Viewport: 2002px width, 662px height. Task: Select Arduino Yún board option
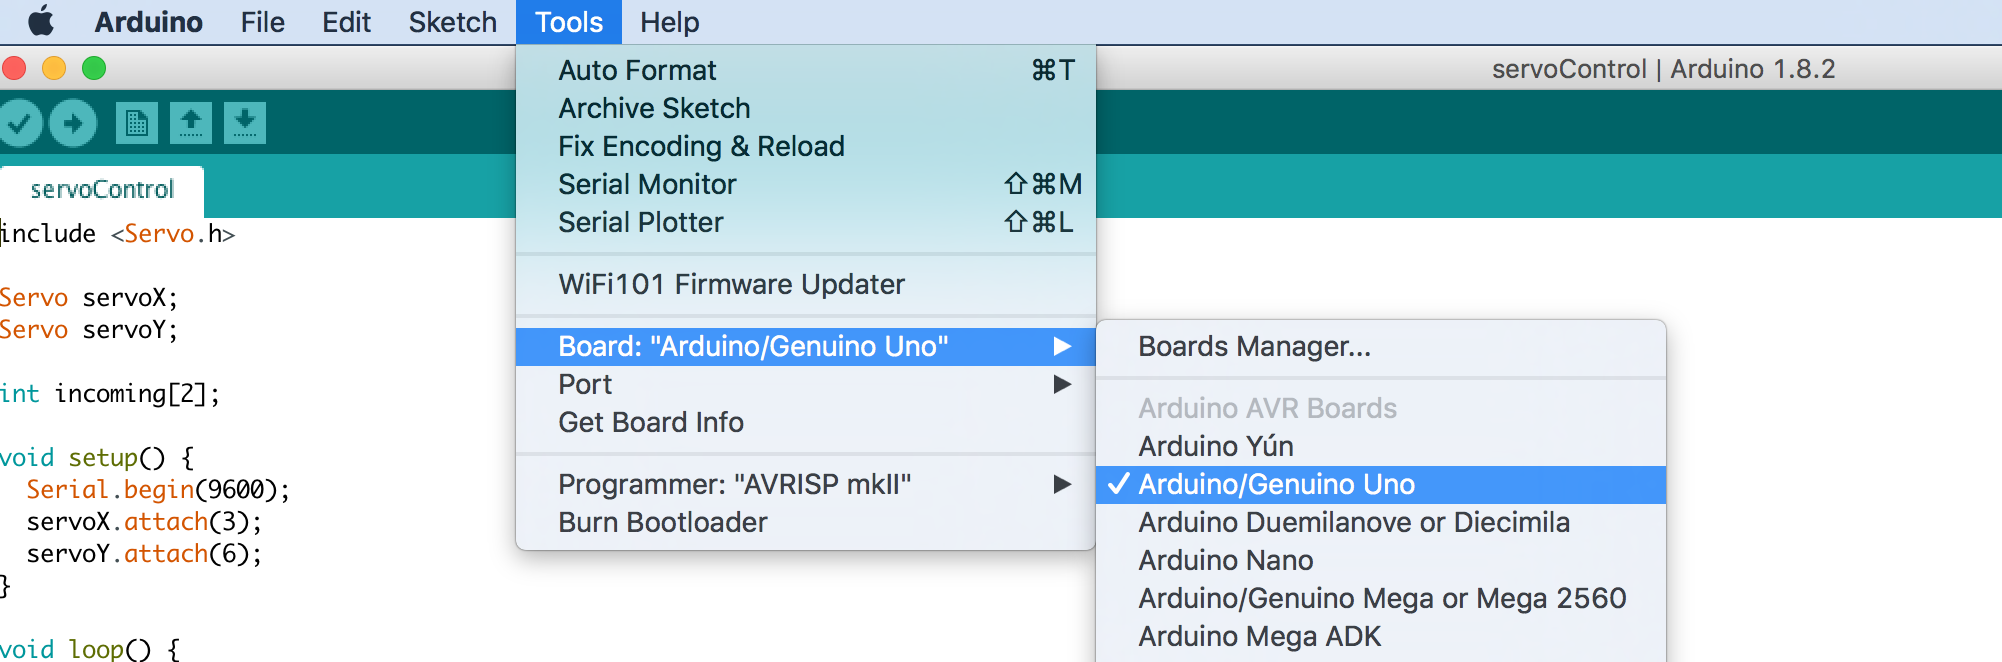point(1215,447)
